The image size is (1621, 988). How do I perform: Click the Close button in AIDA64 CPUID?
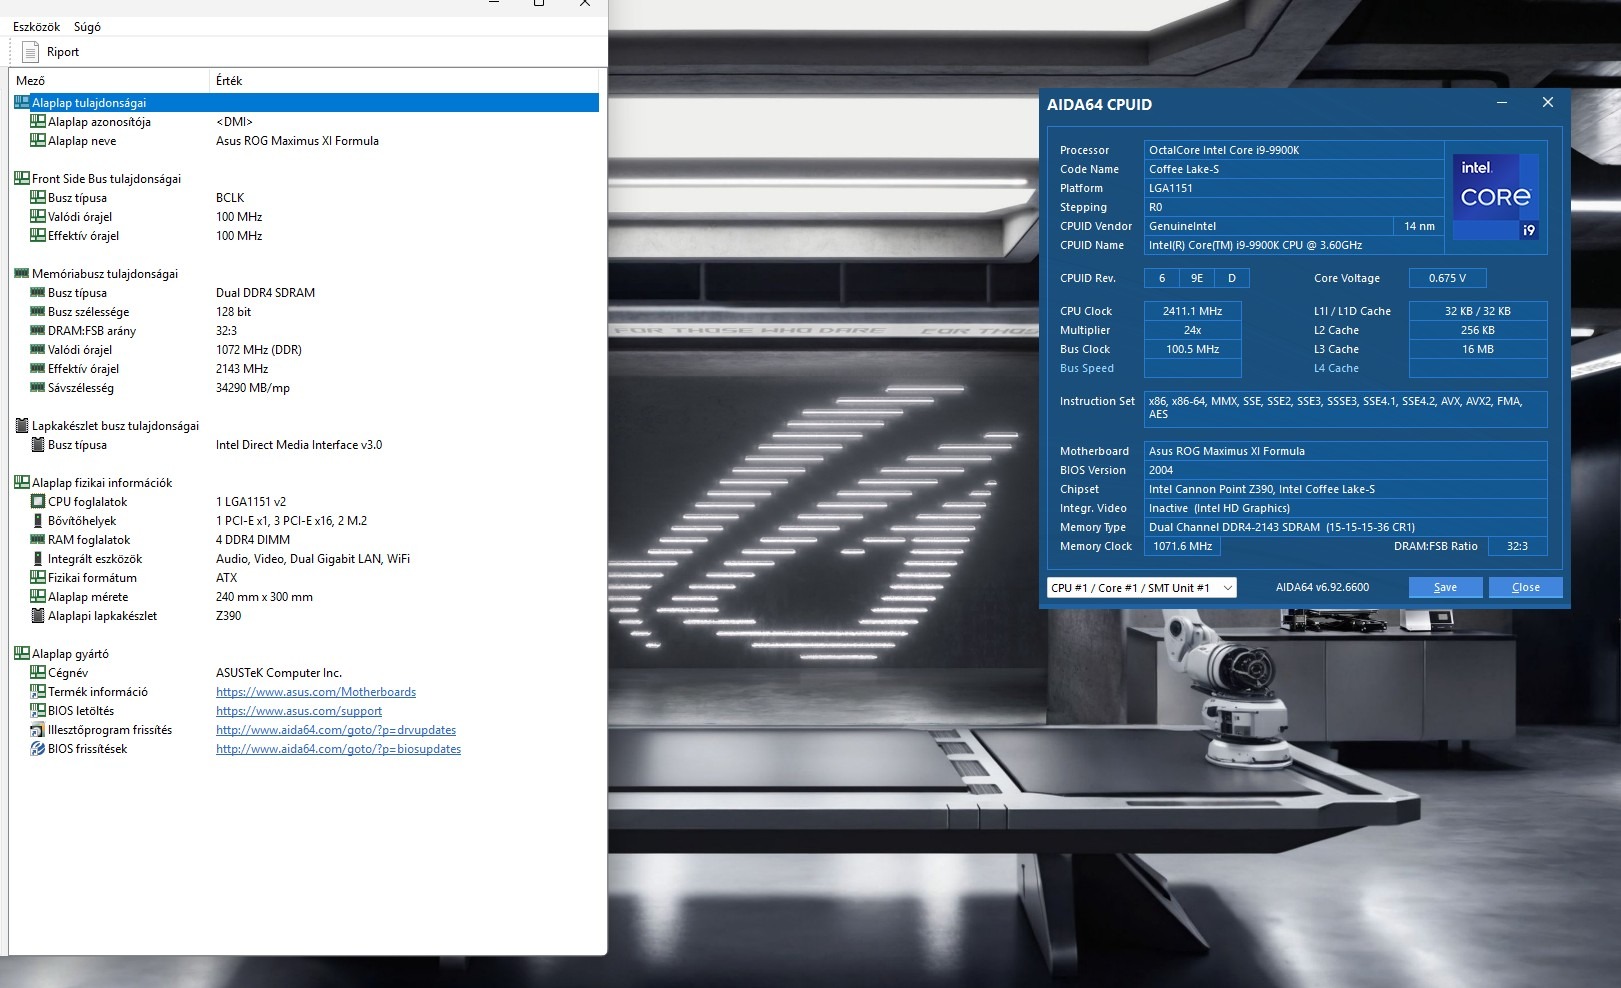click(1525, 587)
